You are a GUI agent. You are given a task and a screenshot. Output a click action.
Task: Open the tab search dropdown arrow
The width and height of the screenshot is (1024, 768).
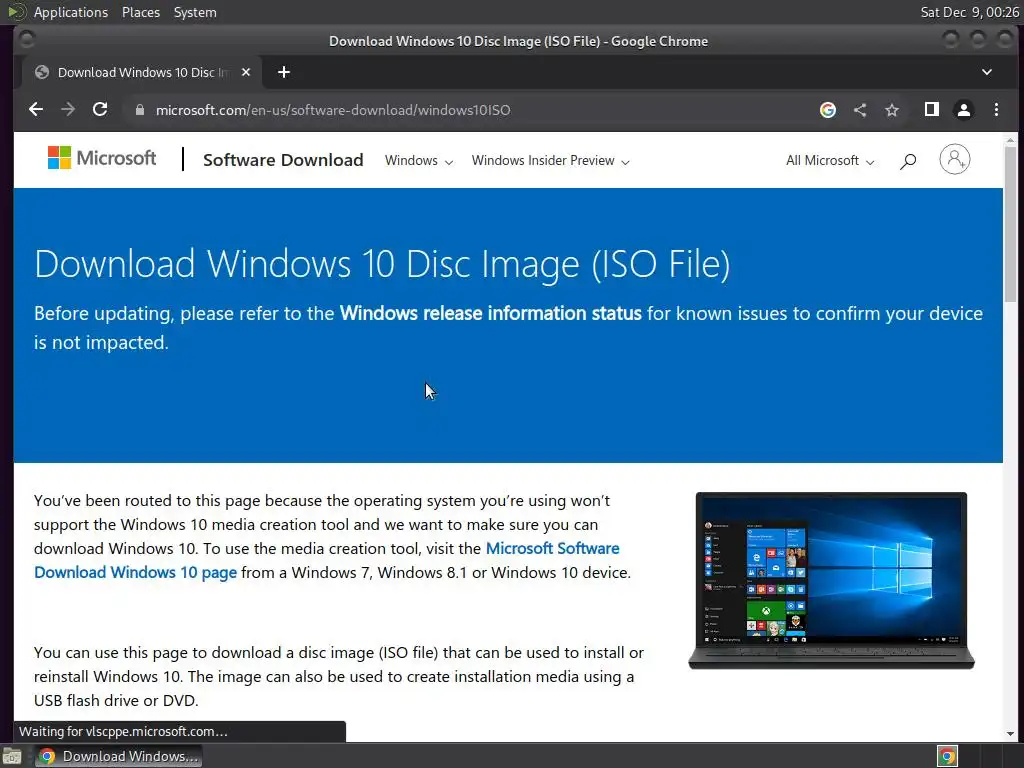pos(987,72)
